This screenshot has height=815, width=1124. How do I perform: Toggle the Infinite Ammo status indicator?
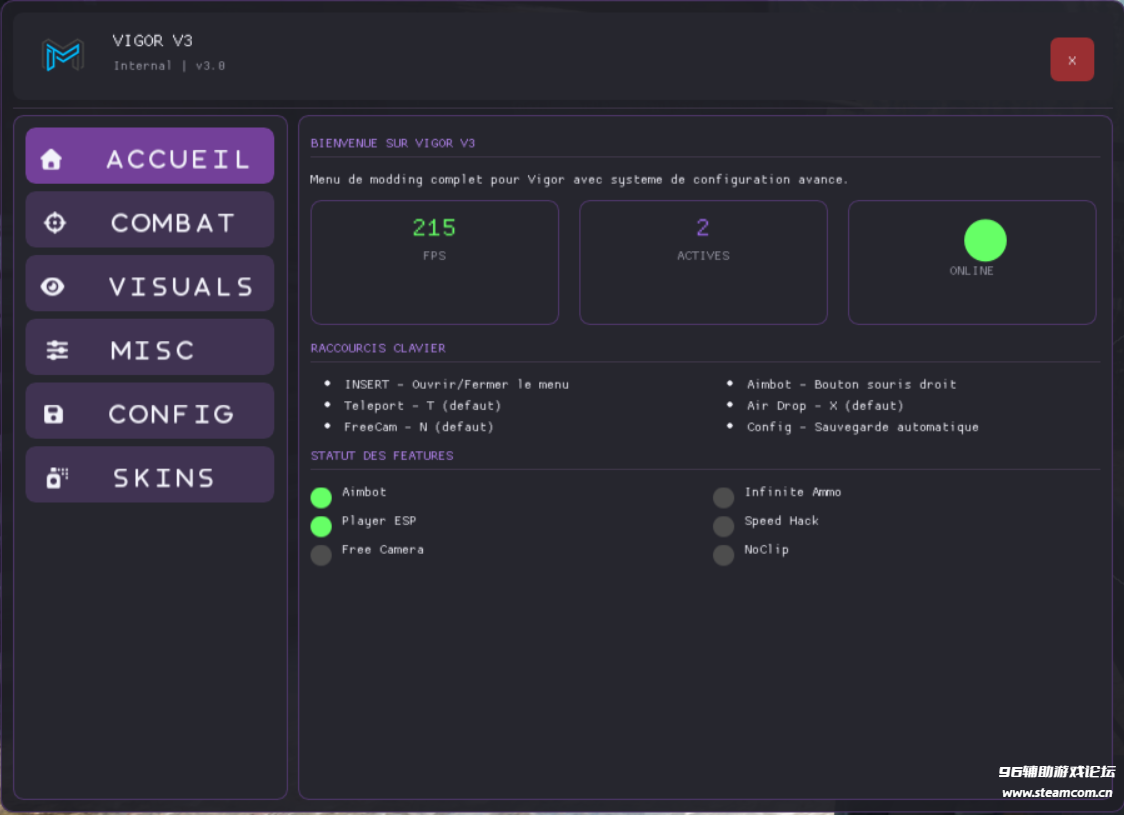point(723,498)
